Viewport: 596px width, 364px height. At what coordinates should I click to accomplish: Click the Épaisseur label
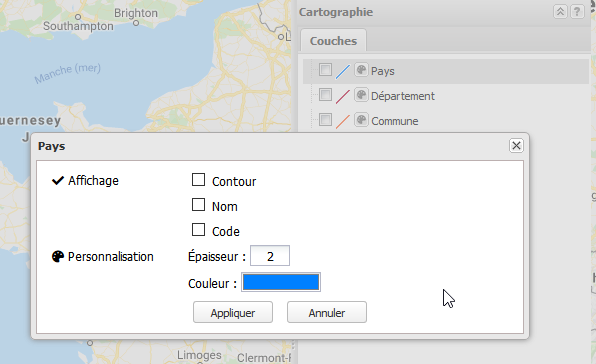(x=217, y=256)
